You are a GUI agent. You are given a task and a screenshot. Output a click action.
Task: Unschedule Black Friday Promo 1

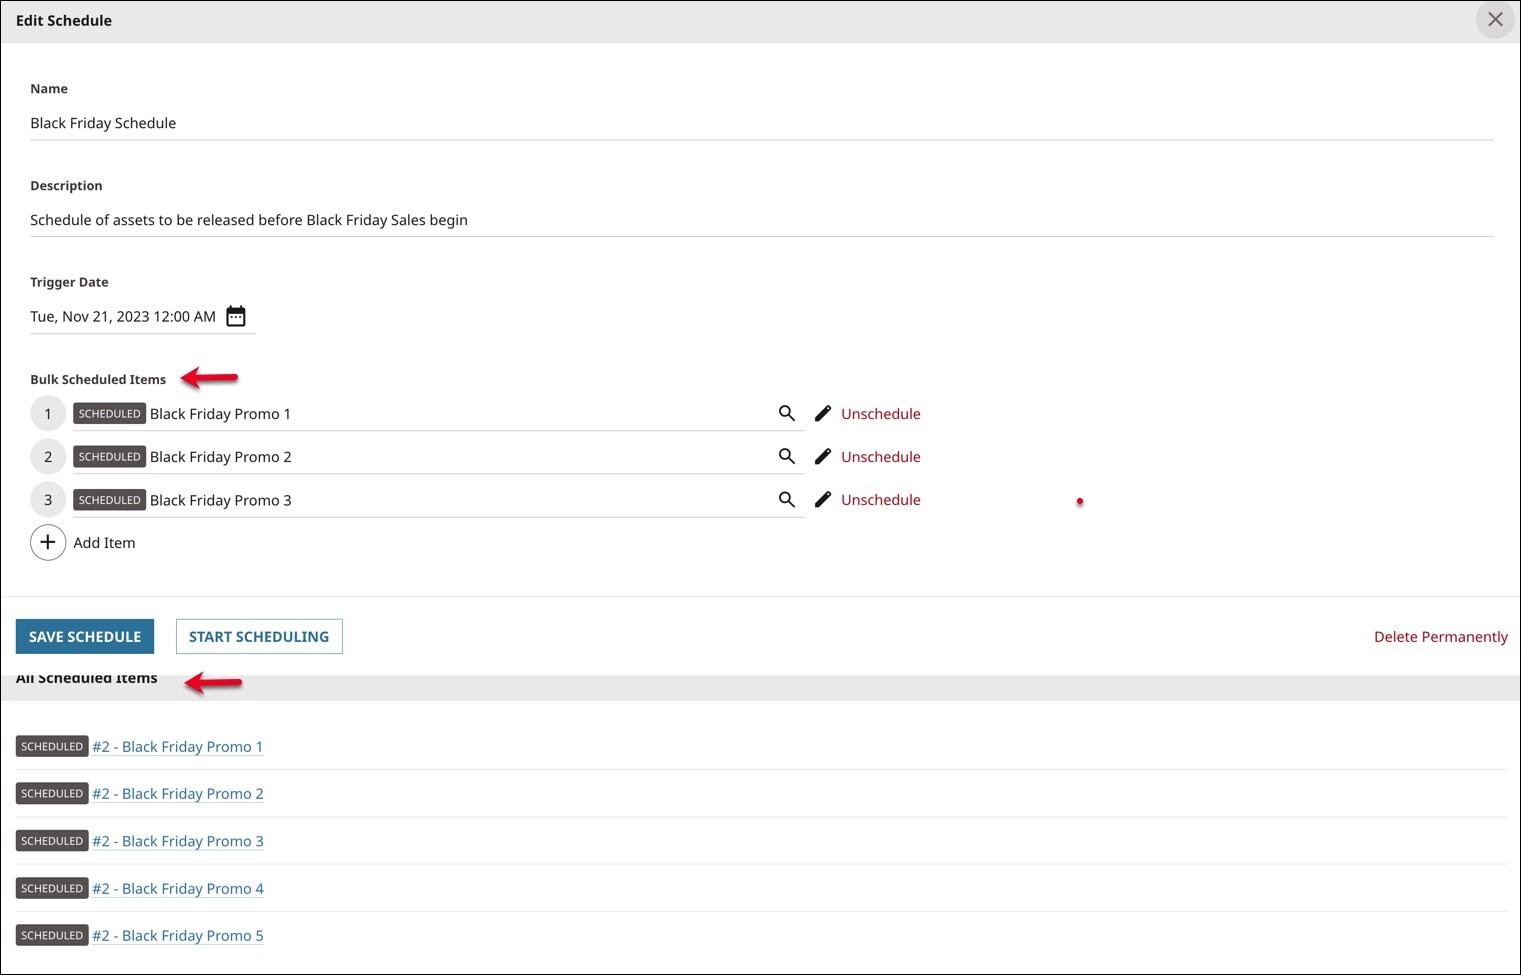coord(880,414)
